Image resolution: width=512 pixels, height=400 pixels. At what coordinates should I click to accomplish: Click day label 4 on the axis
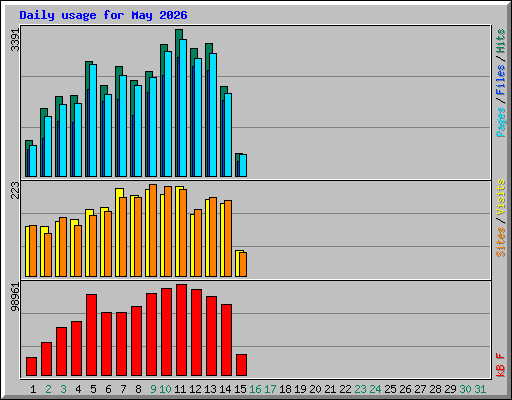pyautogui.click(x=78, y=389)
